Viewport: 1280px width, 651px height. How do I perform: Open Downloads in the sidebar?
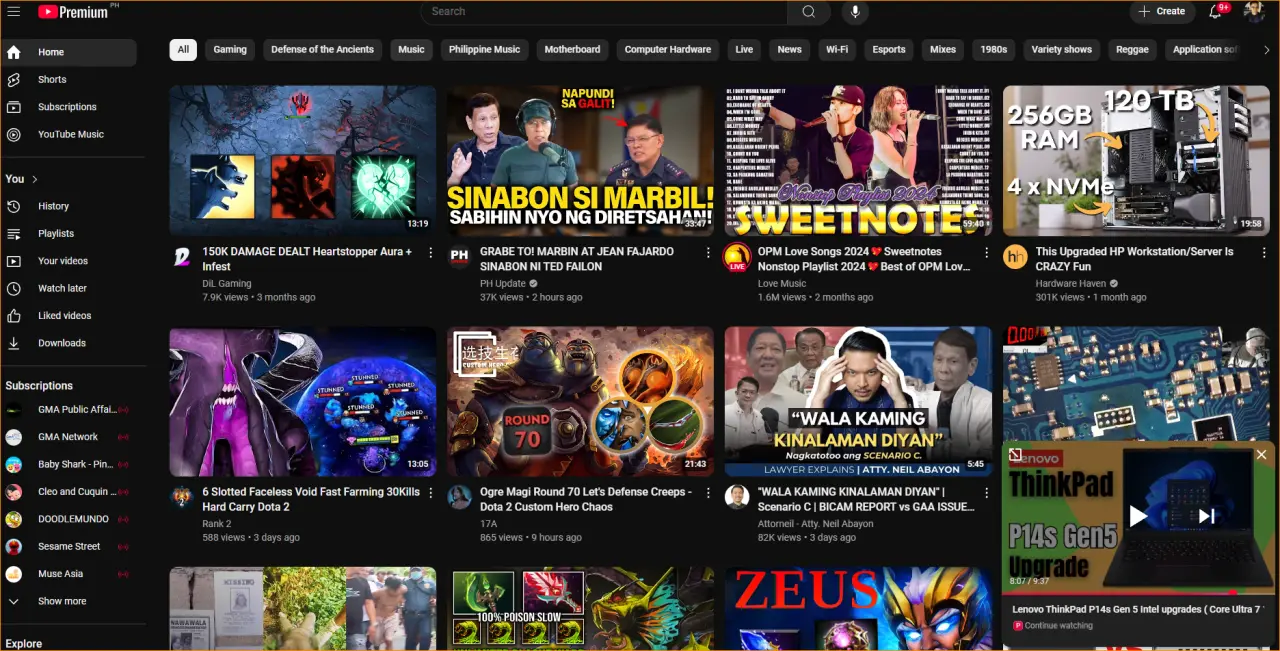69,343
